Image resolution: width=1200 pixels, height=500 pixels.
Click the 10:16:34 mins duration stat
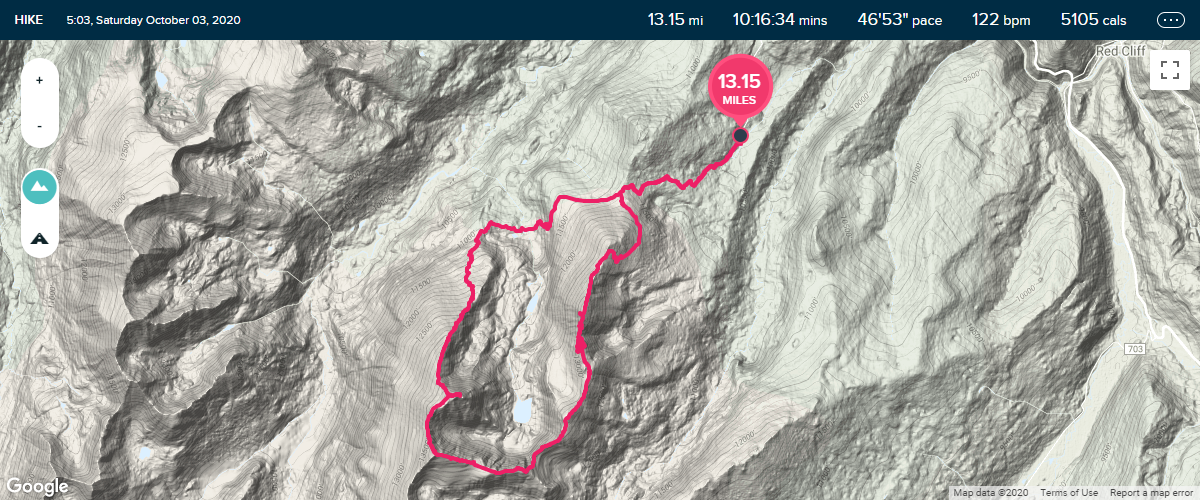click(780, 20)
